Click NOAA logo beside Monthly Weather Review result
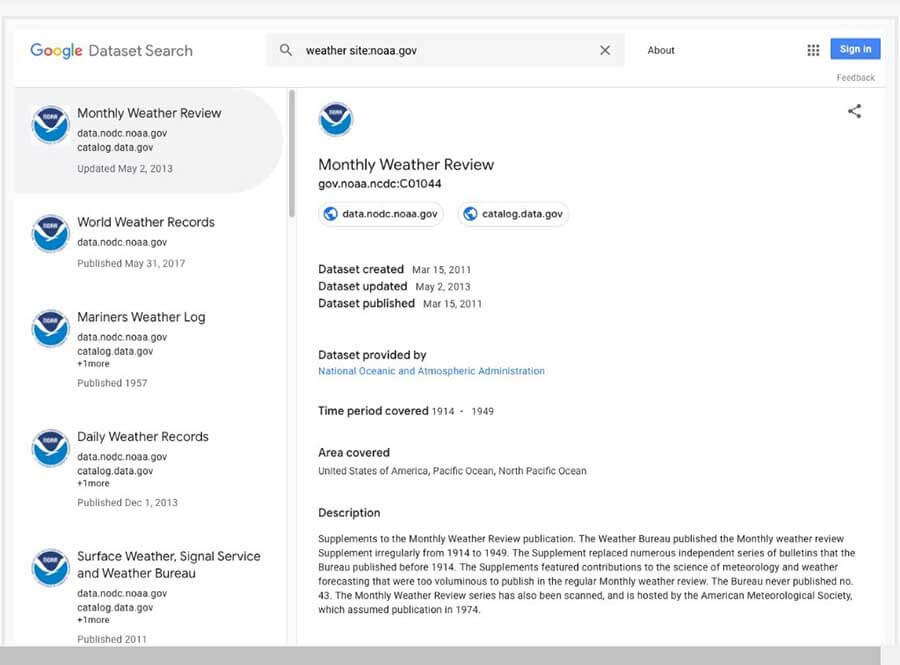Screen dimensions: 900x665 (x=51, y=124)
